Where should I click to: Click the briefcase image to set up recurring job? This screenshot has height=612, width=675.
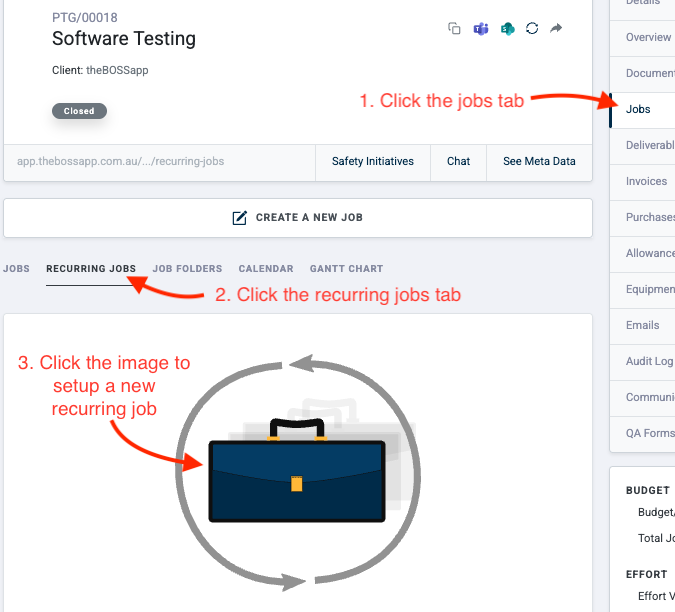[297, 479]
